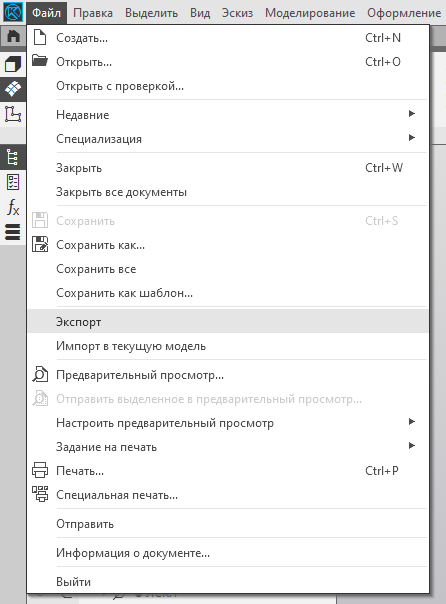Open the variables fx panel icon
Viewport: 446px width, 604px height.
pos(13,207)
